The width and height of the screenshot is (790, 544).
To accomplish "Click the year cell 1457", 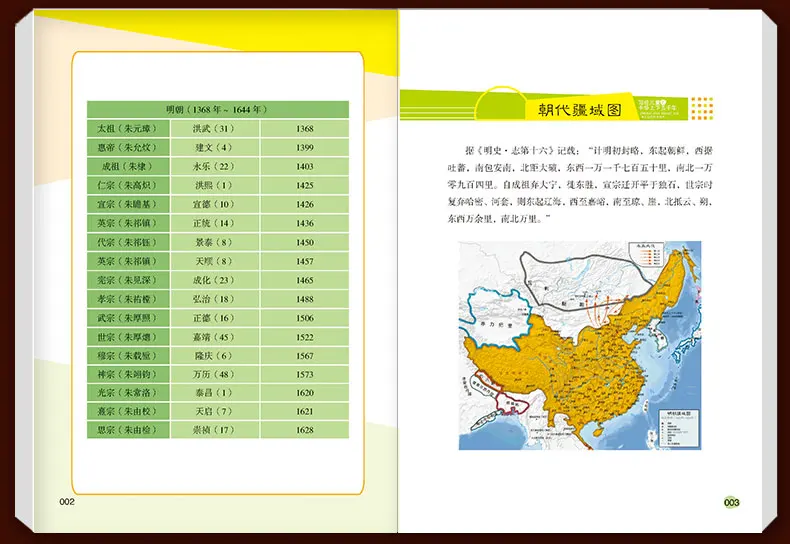I will [x=304, y=261].
